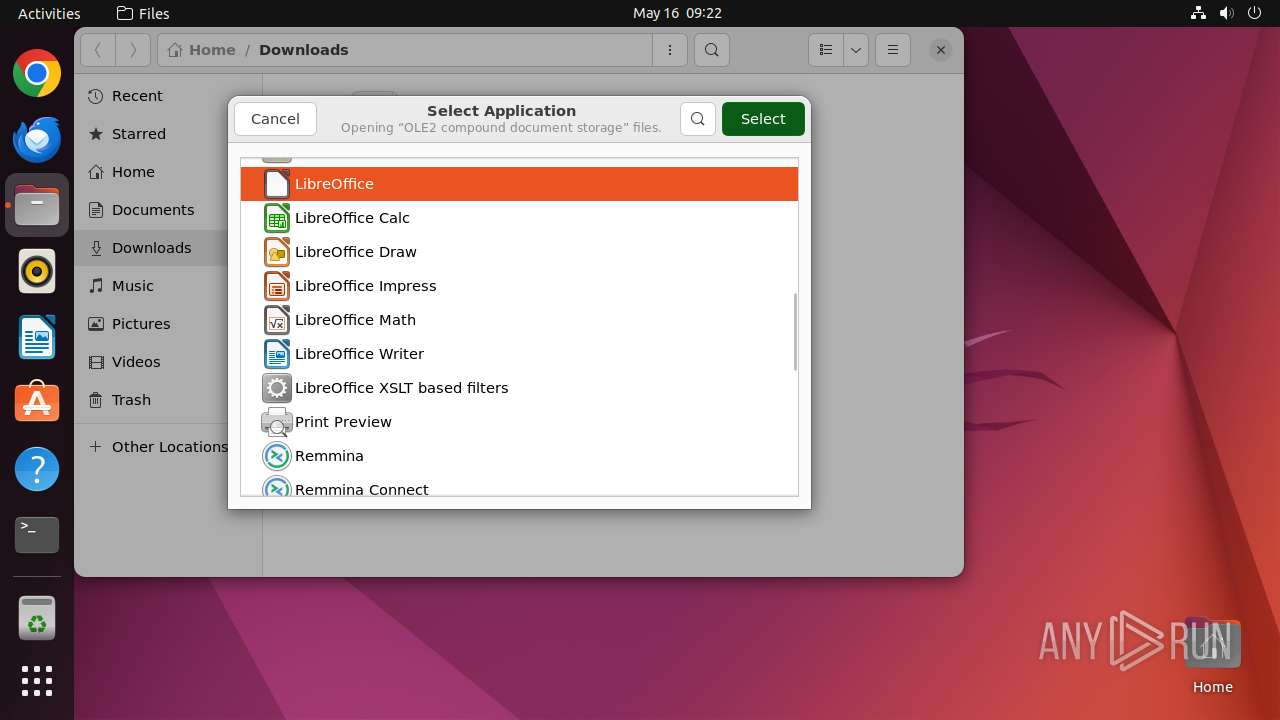1280x720 pixels.
Task: Open LibreOffice Writer from the dock
Action: [x=37, y=337]
